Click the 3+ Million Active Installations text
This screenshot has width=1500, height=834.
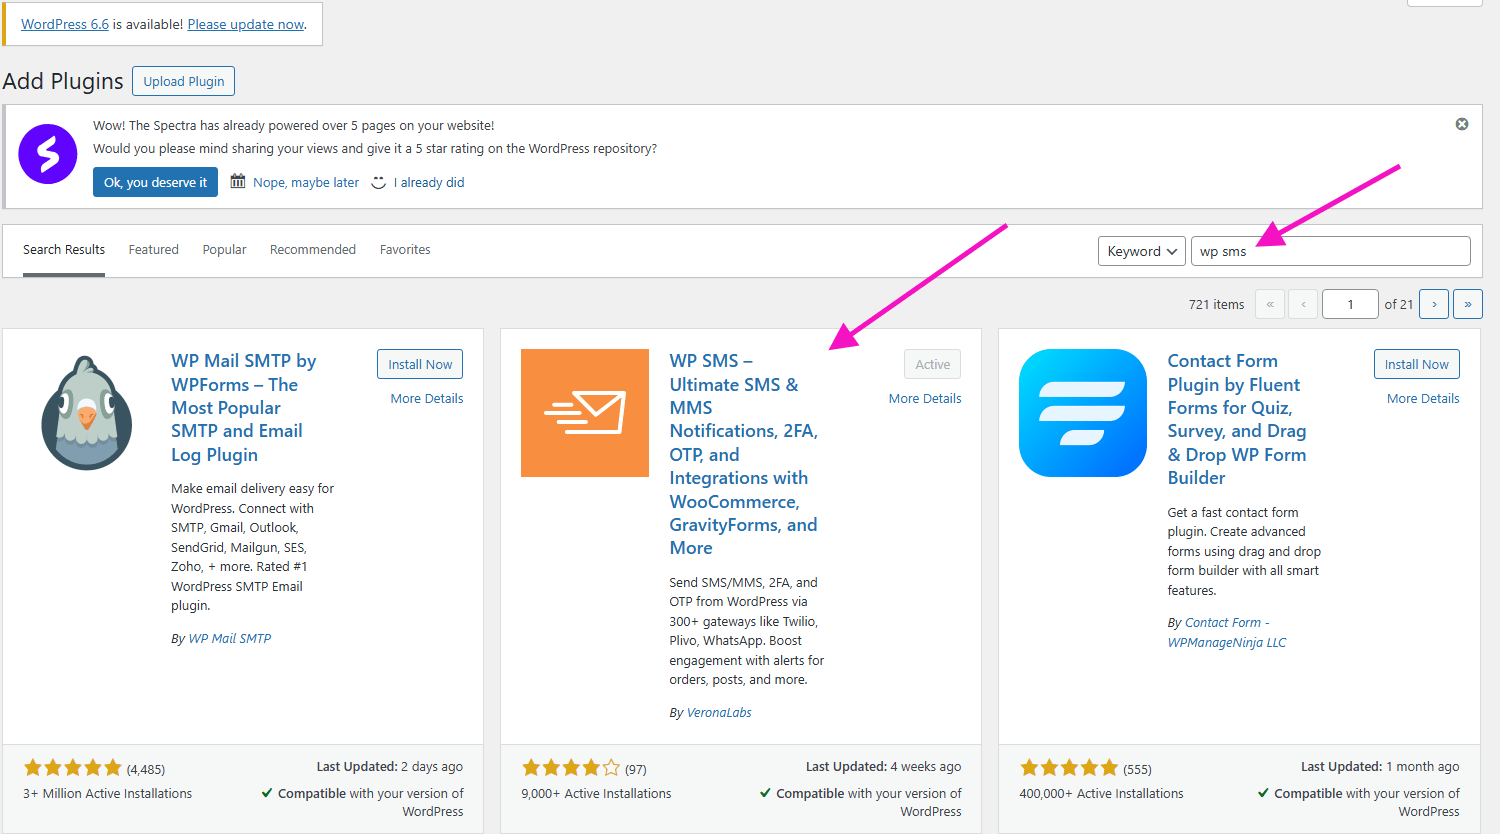107,793
